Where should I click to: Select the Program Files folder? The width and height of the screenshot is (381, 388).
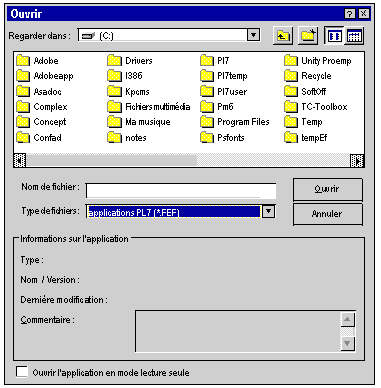coord(235,122)
